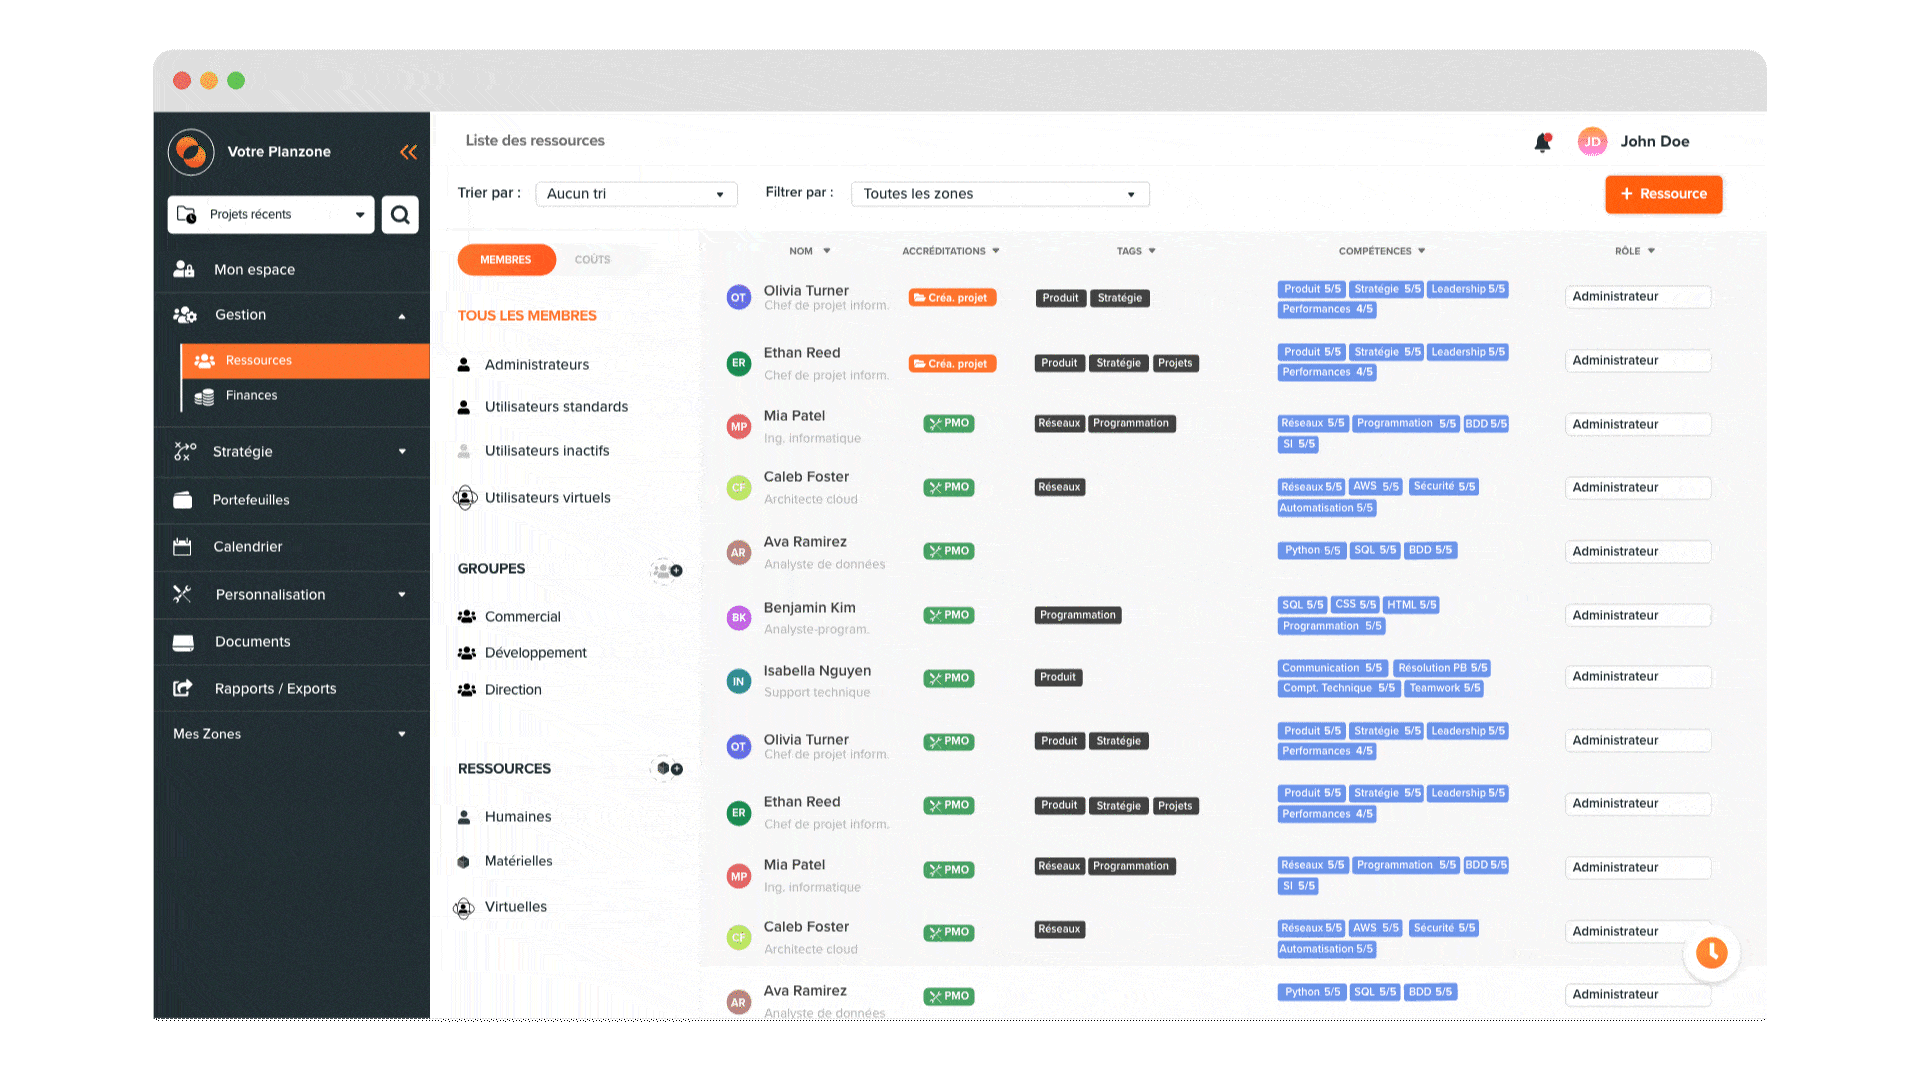1920x1080 pixels.
Task: Open Mia Patel's MP avatar
Action: tap(738, 427)
